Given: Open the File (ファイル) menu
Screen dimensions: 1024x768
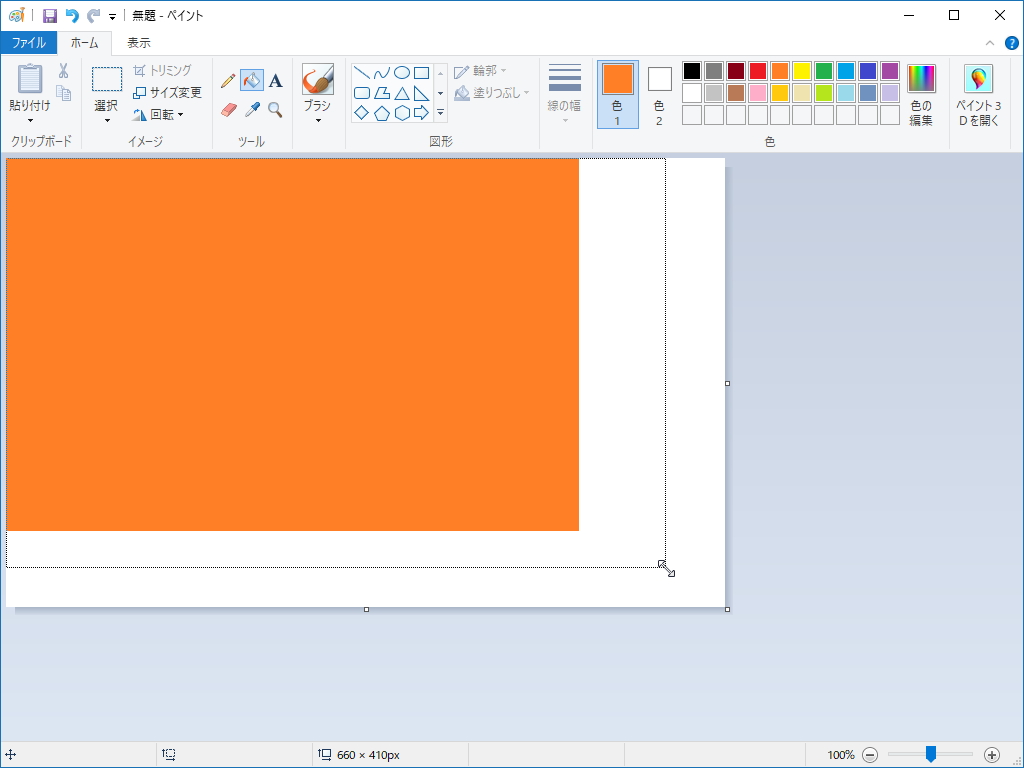Looking at the screenshot, I should [29, 43].
